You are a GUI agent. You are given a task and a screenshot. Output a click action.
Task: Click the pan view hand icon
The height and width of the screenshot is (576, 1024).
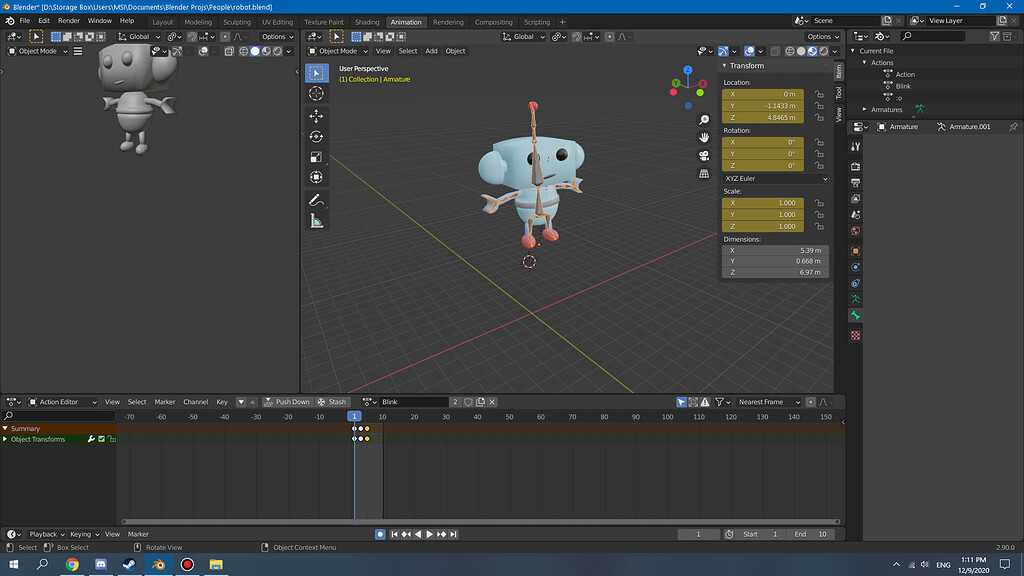click(704, 138)
